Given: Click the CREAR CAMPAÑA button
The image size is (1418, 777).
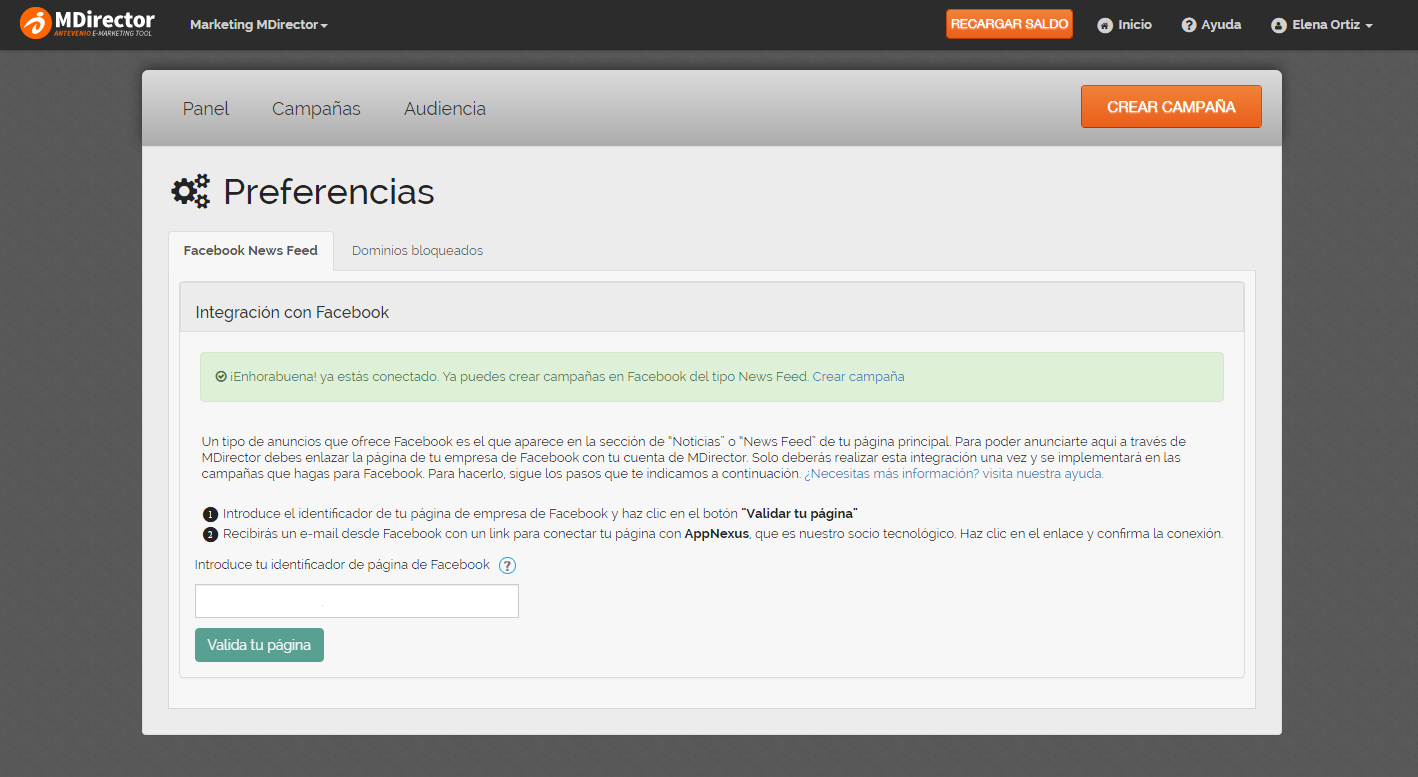Looking at the screenshot, I should point(1171,107).
